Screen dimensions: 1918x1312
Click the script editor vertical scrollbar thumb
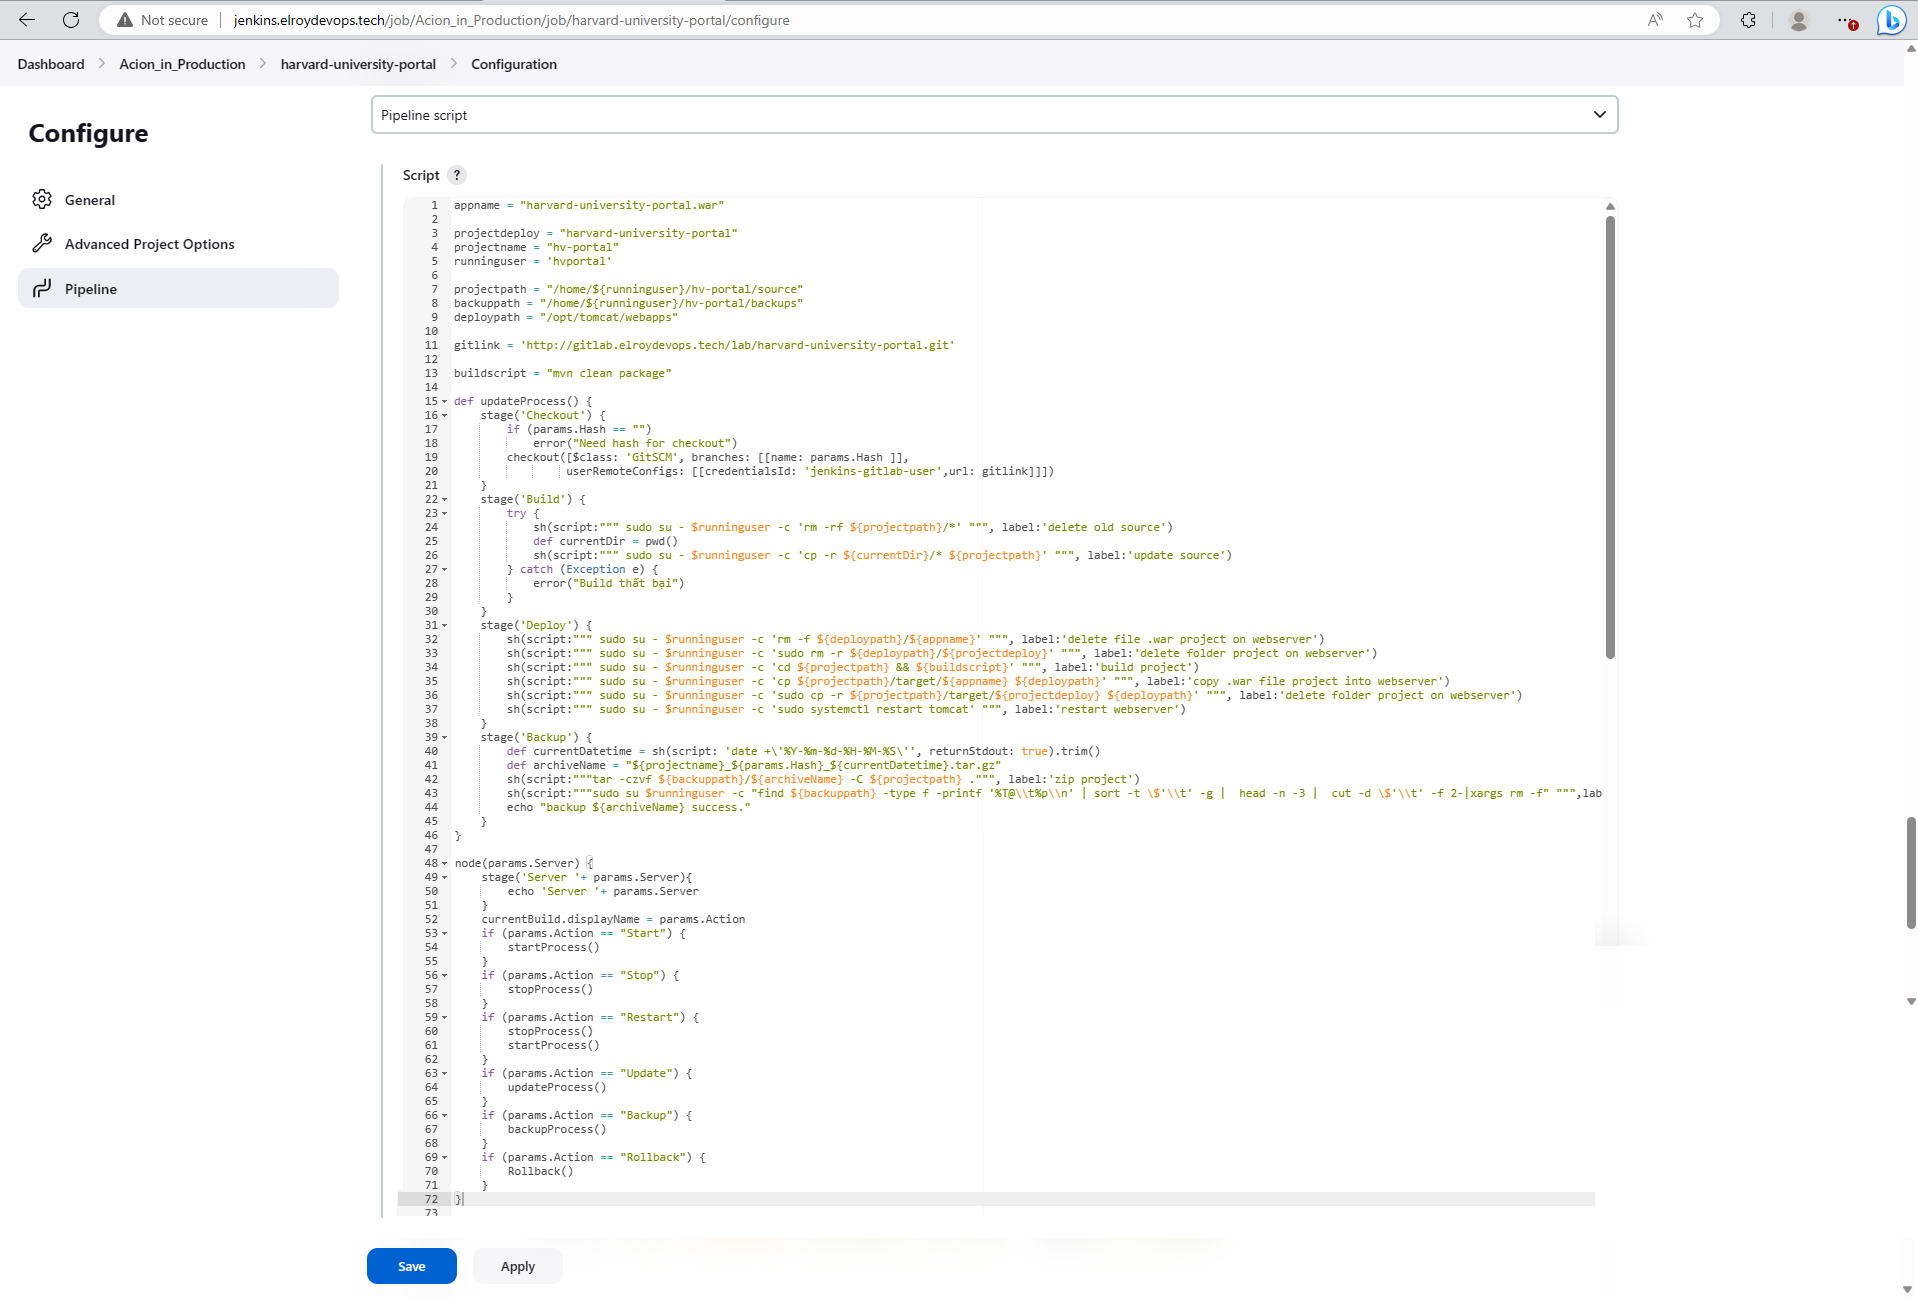pos(1610,437)
